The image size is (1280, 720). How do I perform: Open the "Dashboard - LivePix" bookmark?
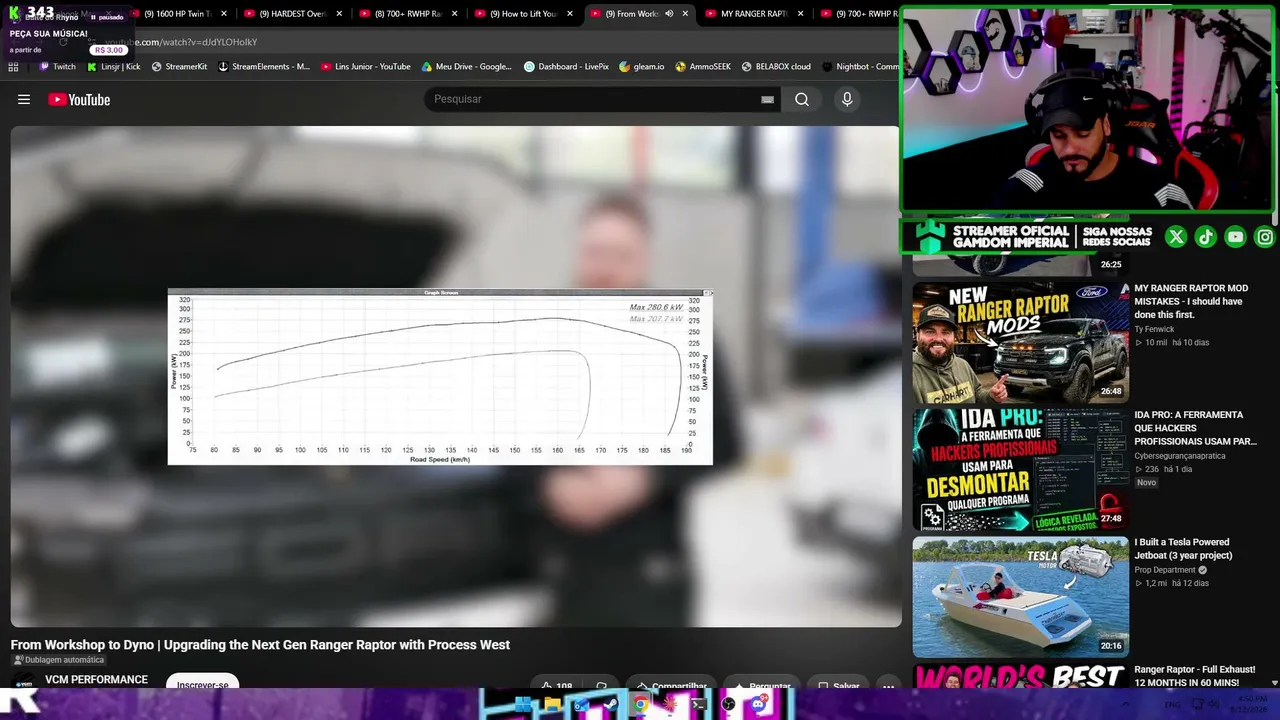pos(566,67)
